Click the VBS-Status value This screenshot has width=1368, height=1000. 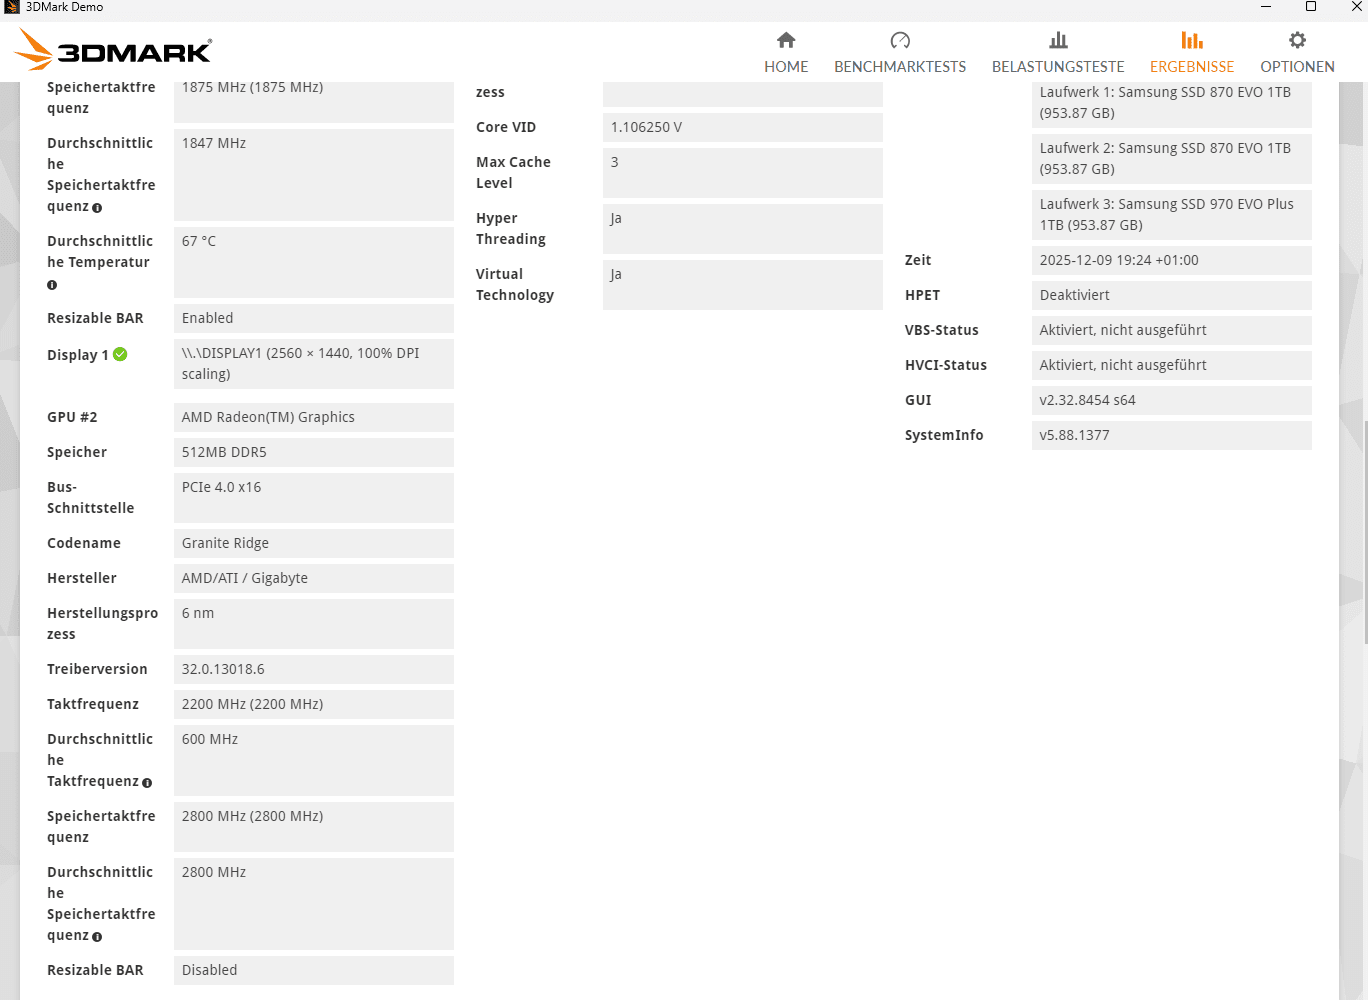(1172, 330)
